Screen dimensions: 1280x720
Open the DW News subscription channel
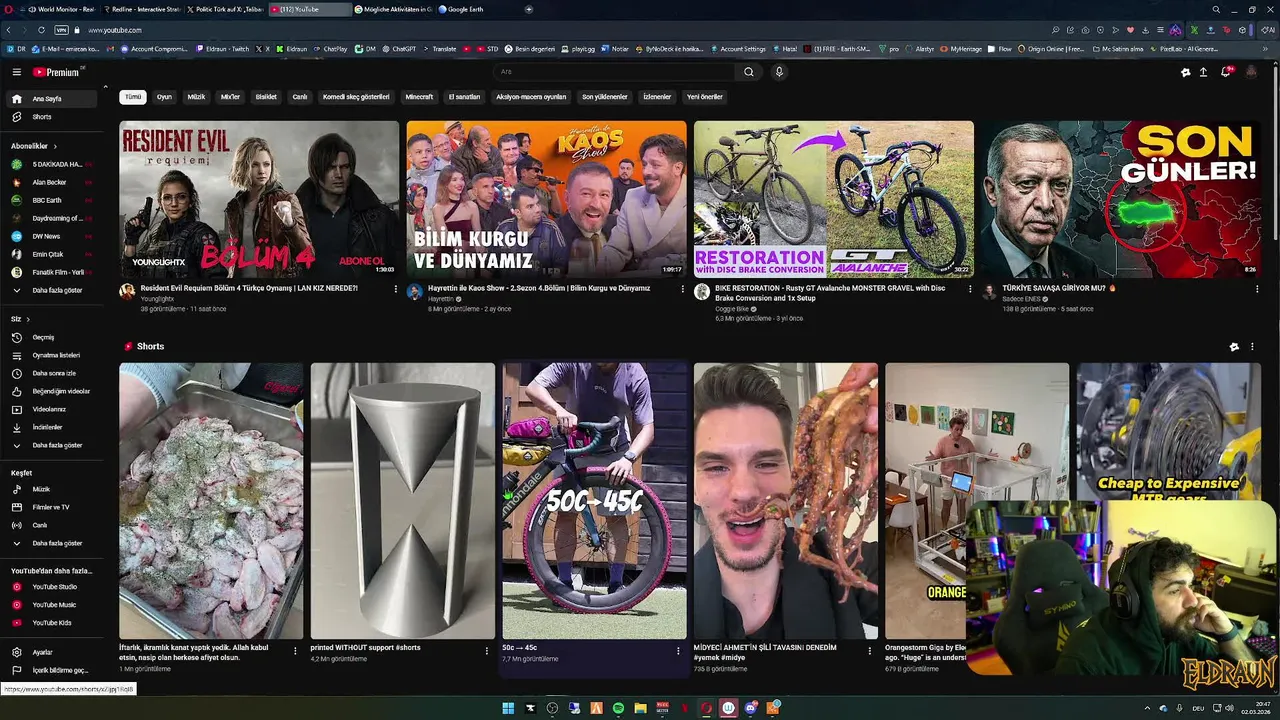(x=53, y=236)
